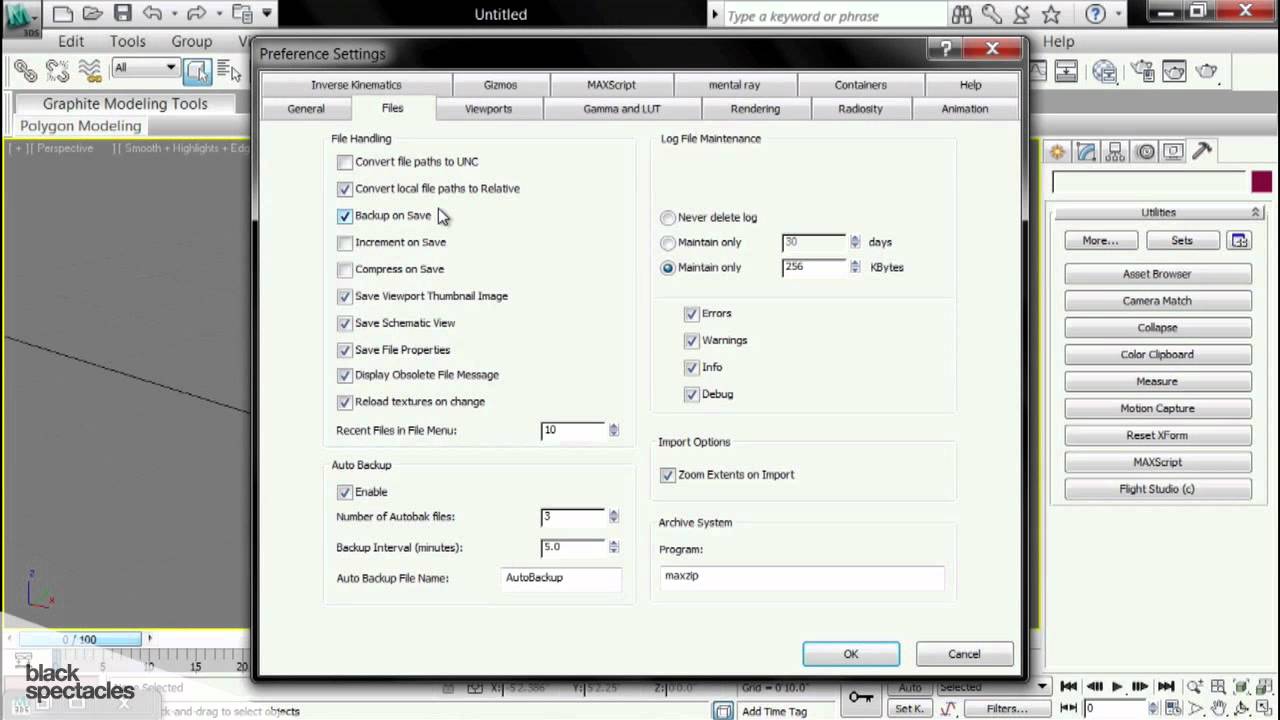This screenshot has height=720, width=1280.
Task: Open the Display command panel tab
Action: point(1173,152)
